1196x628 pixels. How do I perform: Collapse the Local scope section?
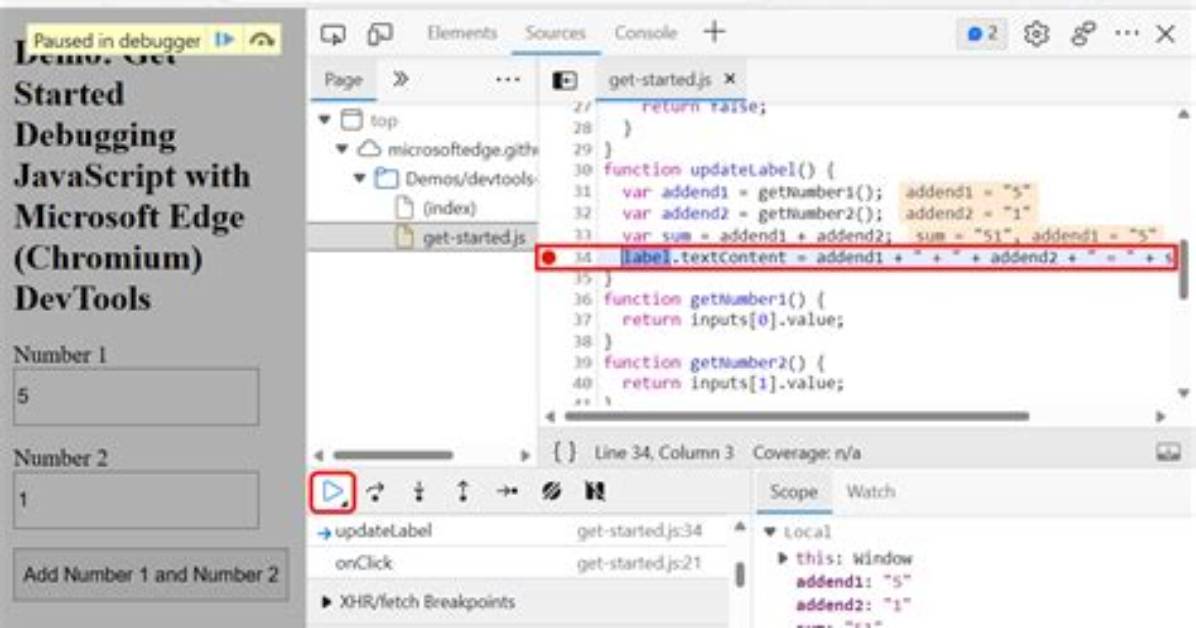770,532
